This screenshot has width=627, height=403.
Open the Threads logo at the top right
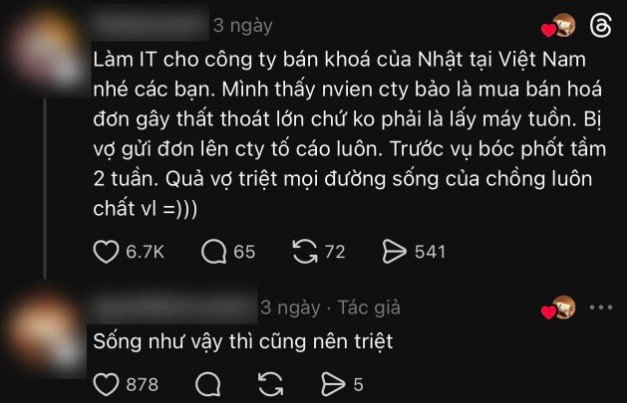[601, 26]
